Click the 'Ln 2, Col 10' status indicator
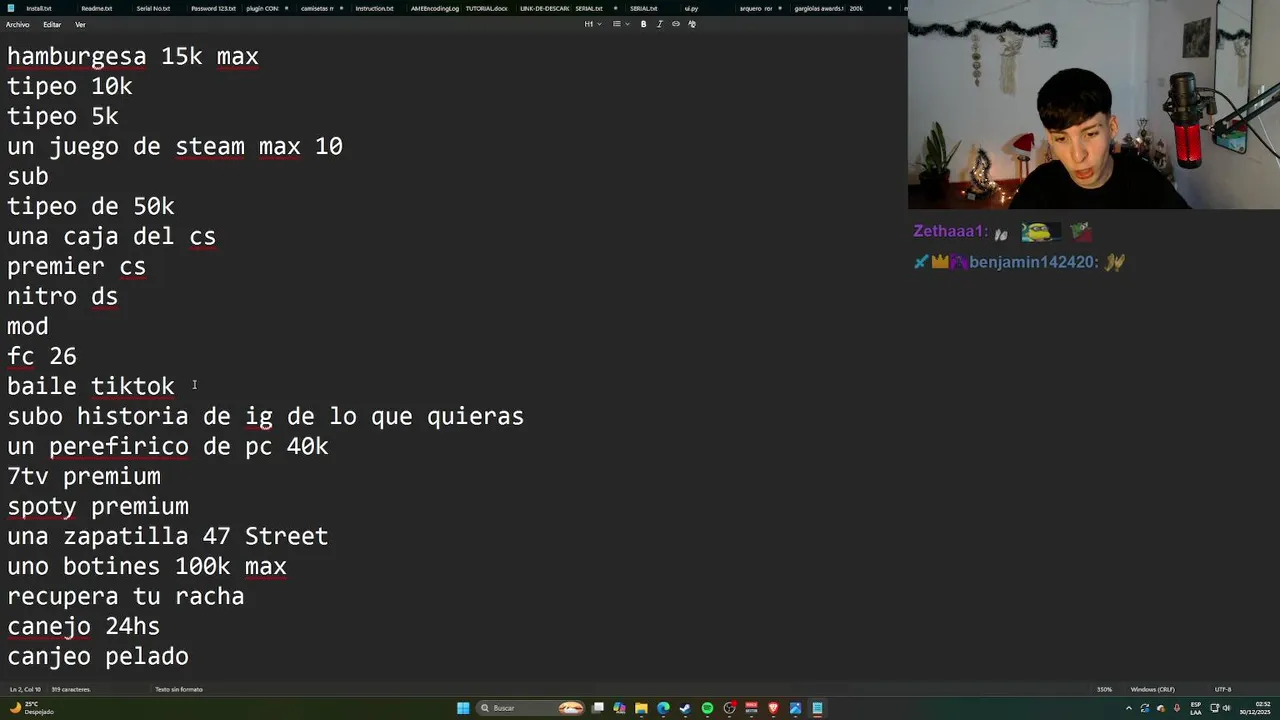The height and width of the screenshot is (720, 1280). coord(25,689)
